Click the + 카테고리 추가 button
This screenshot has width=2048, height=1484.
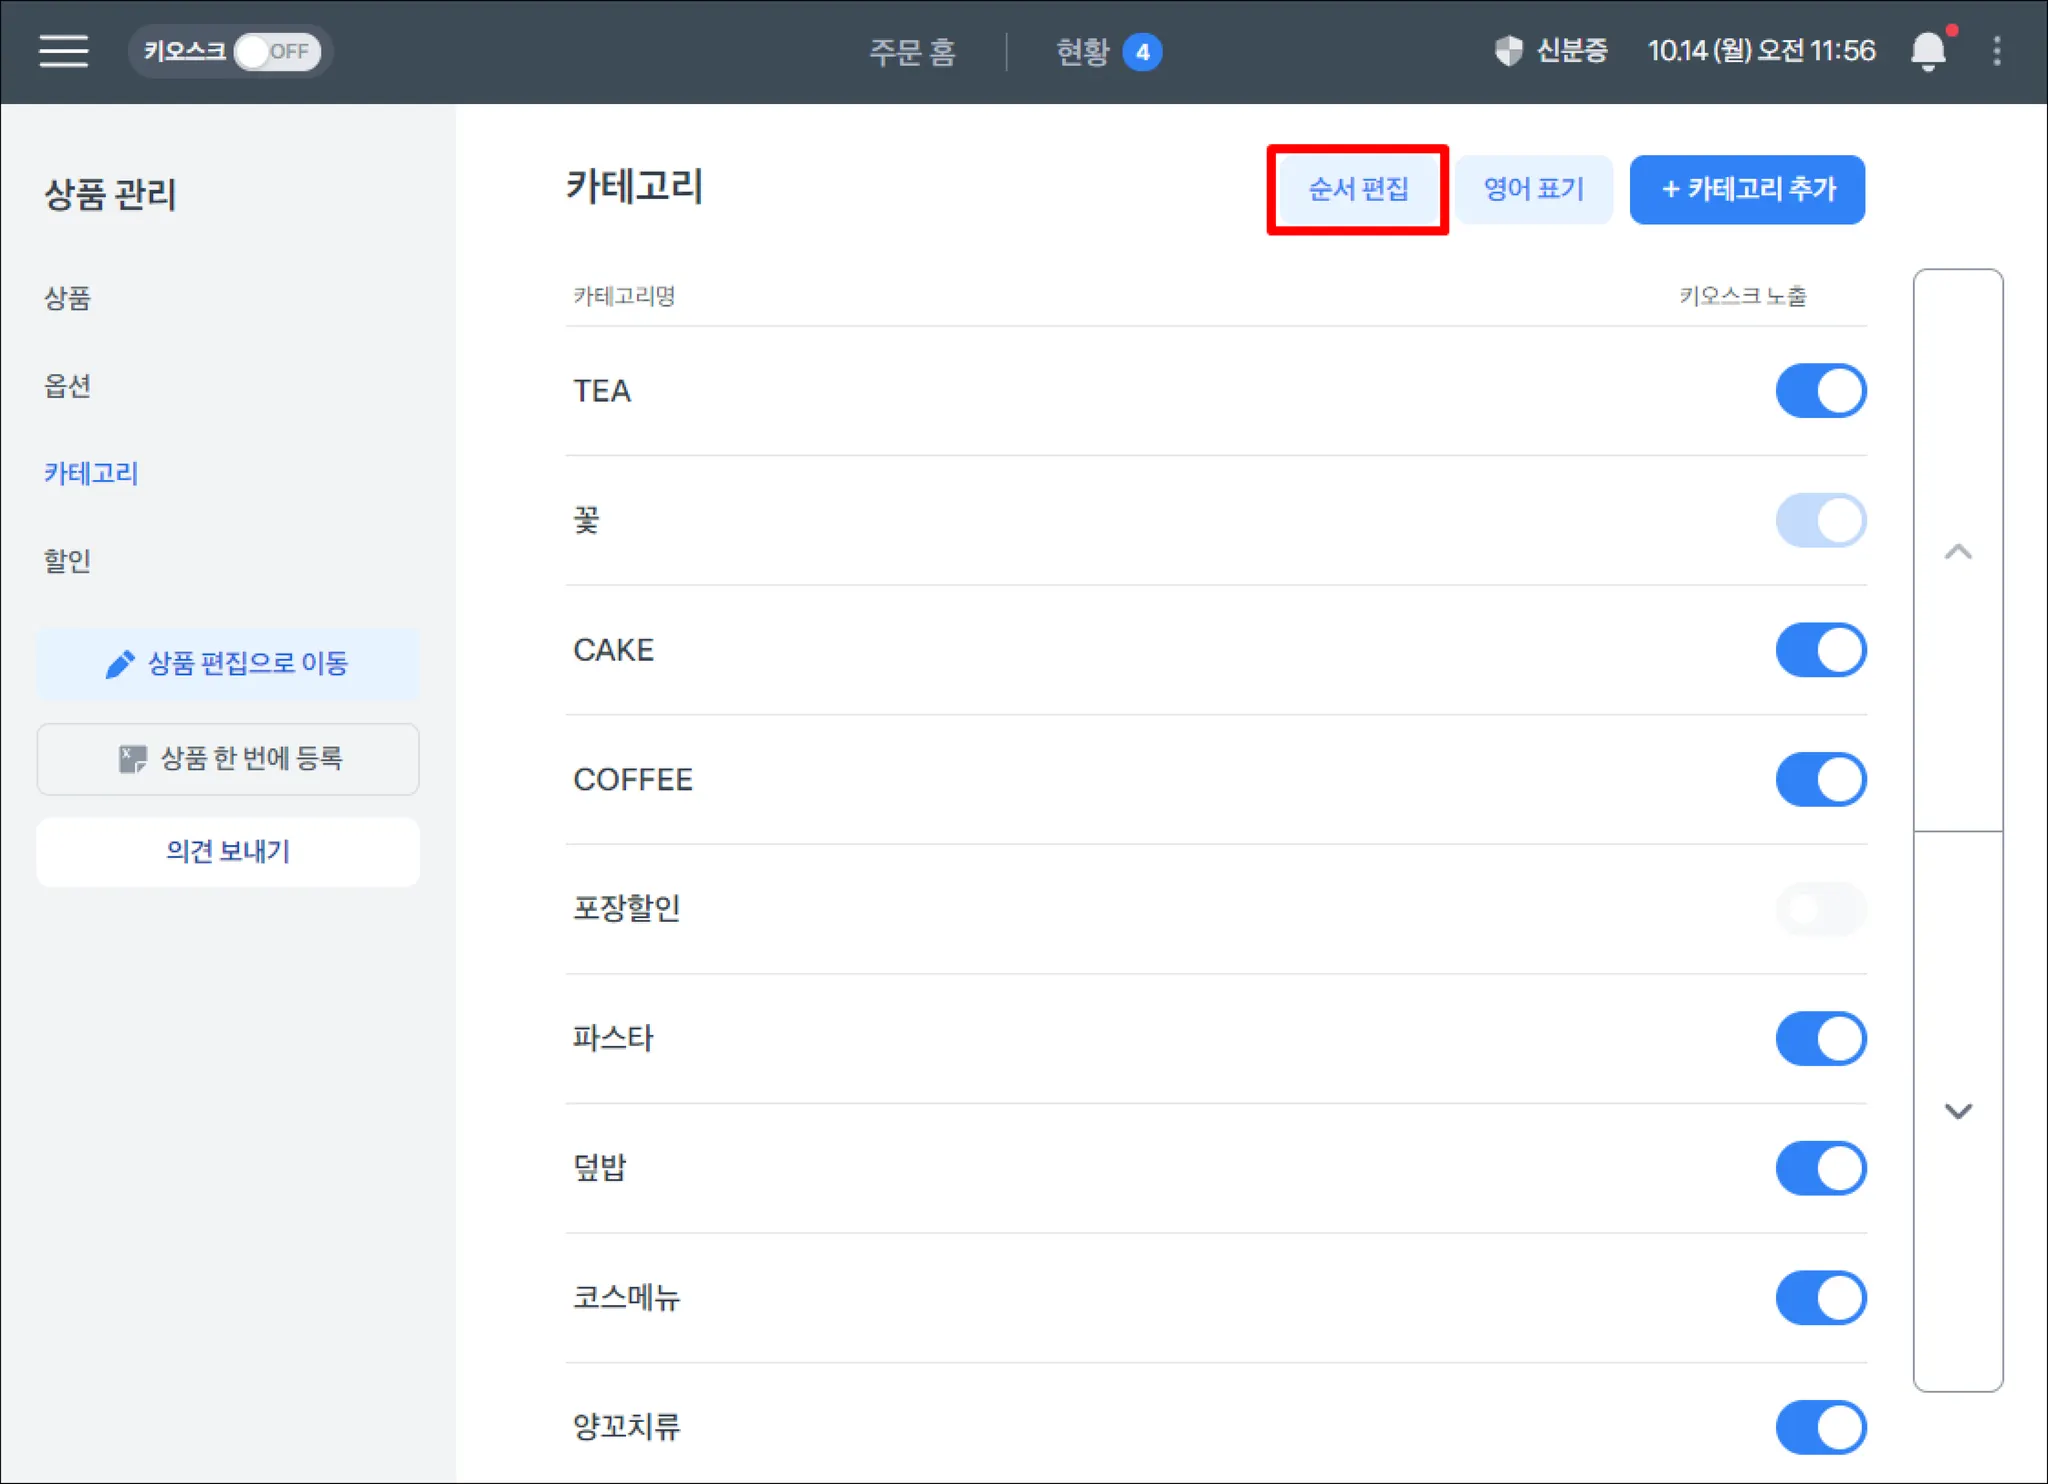[x=1746, y=189]
